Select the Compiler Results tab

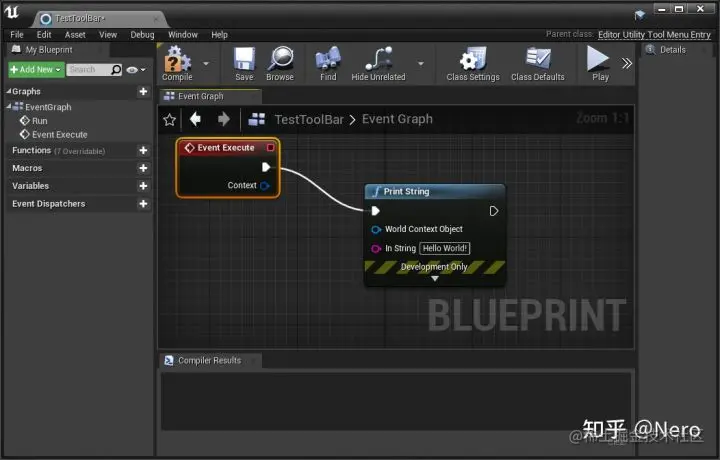210,360
